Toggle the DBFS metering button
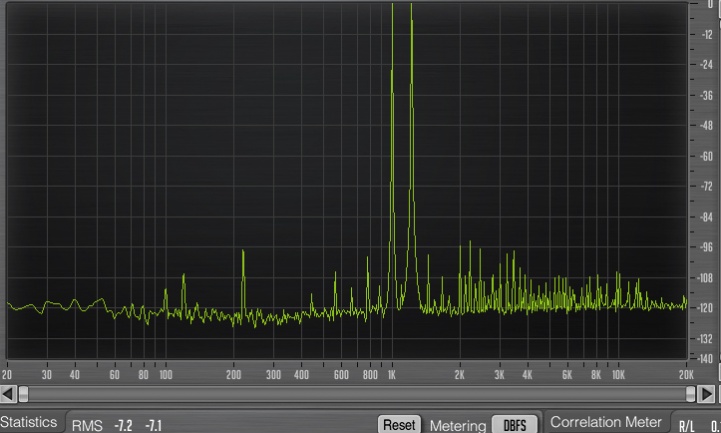Viewport: 721px width, 433px height. click(515, 425)
